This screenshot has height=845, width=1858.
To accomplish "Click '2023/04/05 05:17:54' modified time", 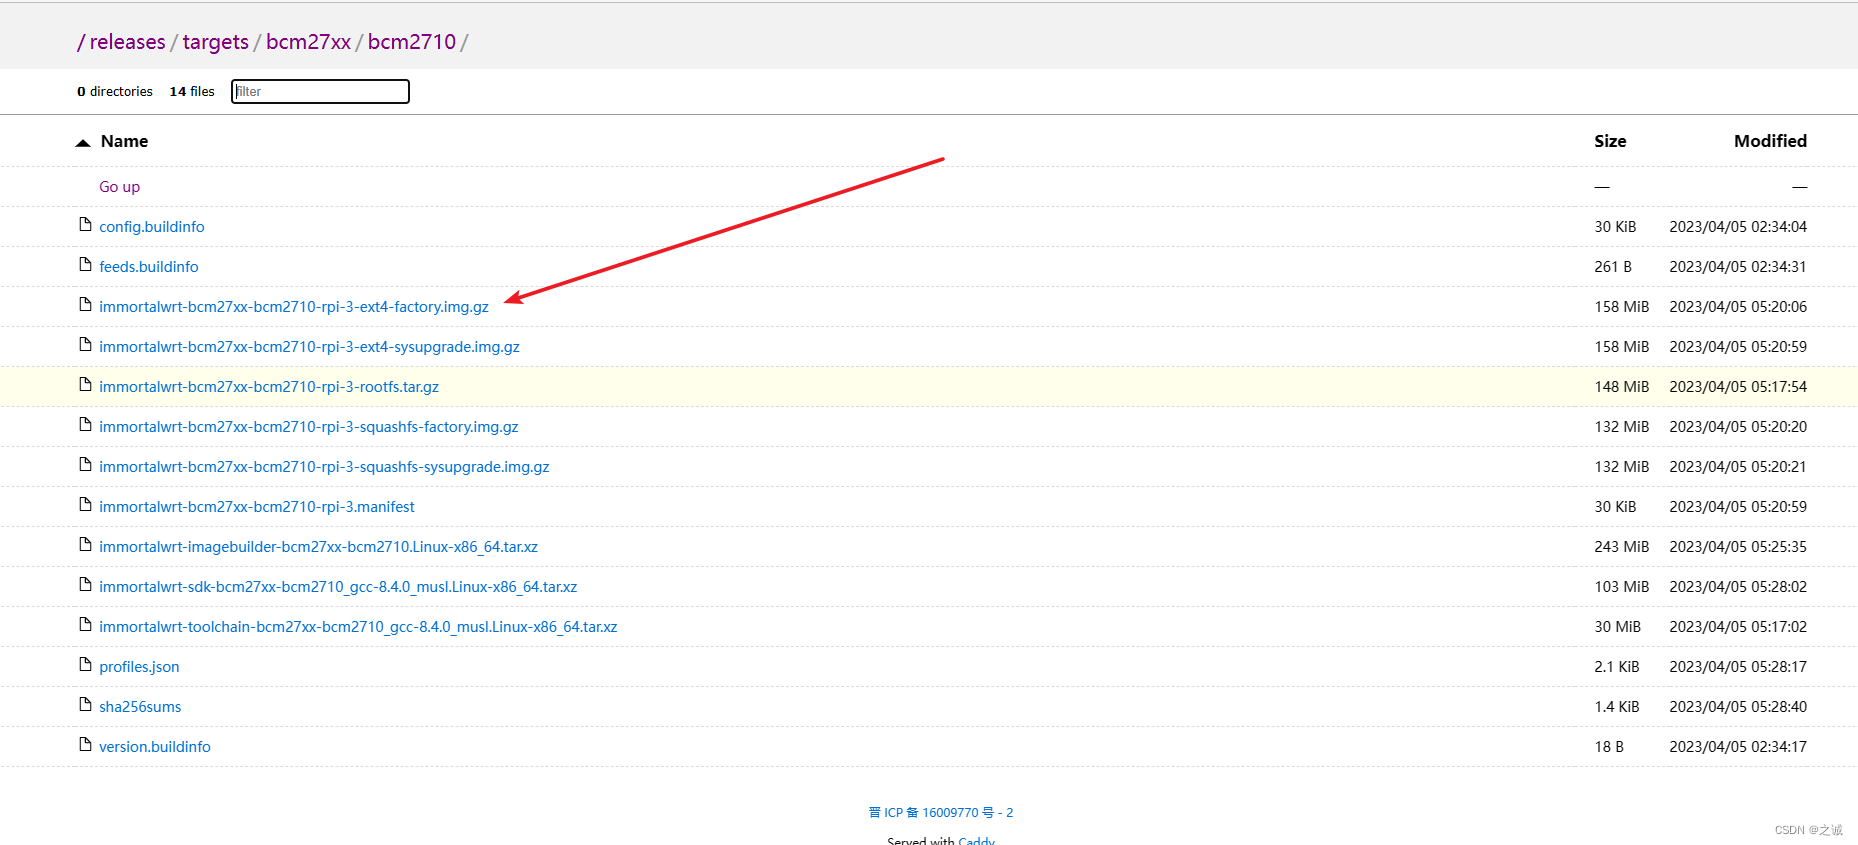I will coord(1737,387).
